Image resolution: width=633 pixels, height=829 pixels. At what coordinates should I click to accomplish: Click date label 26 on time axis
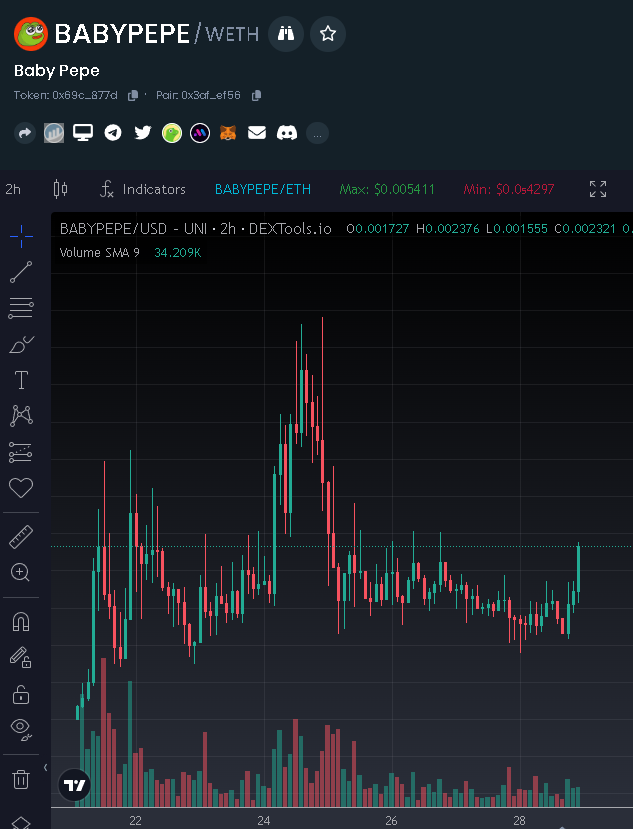[391, 821]
